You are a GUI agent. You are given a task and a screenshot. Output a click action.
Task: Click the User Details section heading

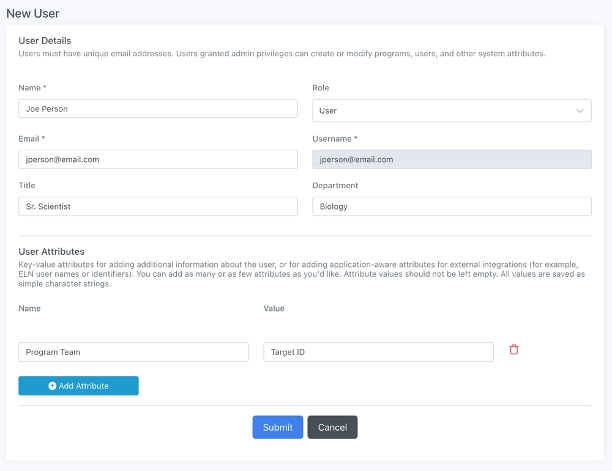point(43,39)
